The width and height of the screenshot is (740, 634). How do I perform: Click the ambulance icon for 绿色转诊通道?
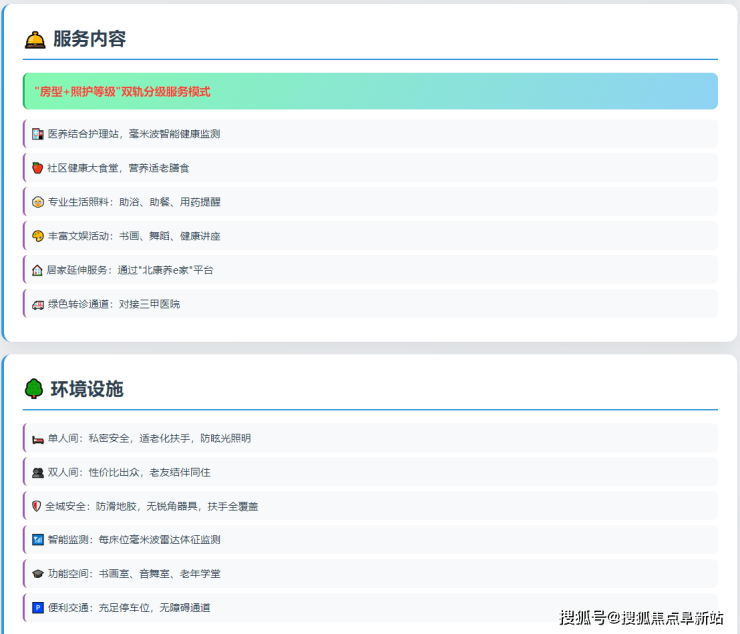(x=38, y=304)
